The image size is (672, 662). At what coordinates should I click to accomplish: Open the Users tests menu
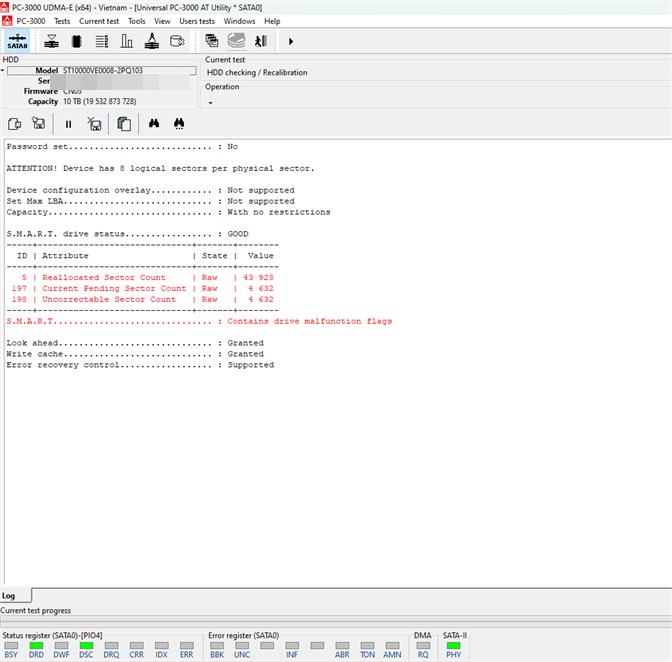[x=197, y=21]
